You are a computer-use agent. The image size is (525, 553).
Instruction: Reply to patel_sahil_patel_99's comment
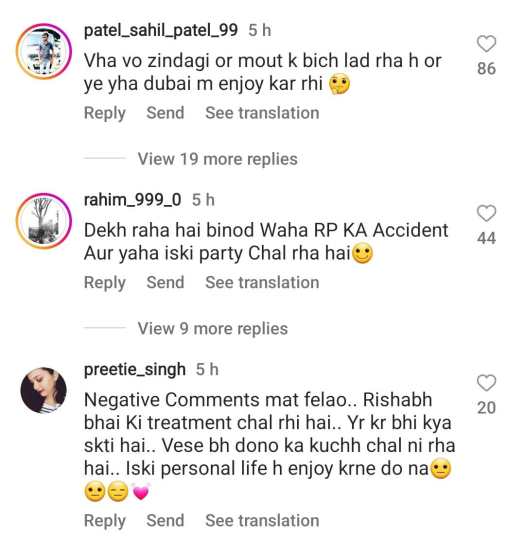(105, 113)
